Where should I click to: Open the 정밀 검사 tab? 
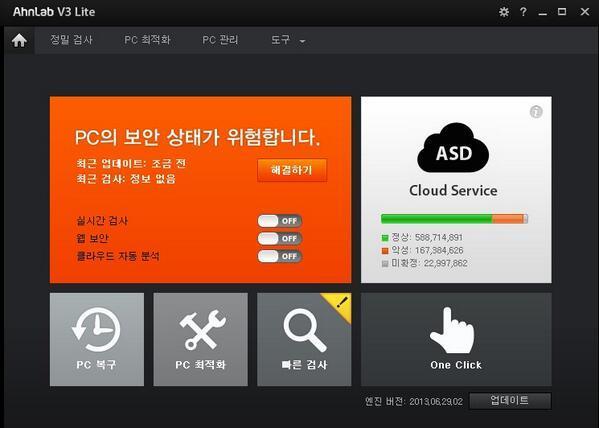71,40
